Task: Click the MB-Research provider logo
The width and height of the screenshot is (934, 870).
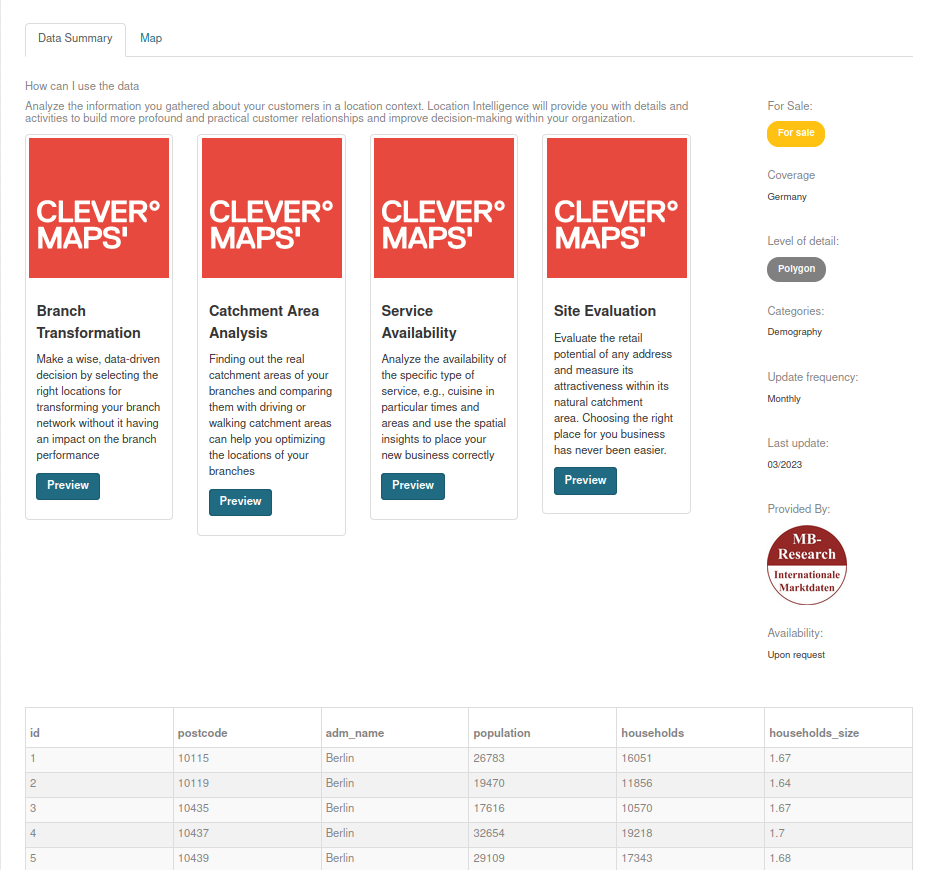Action: tap(807, 566)
